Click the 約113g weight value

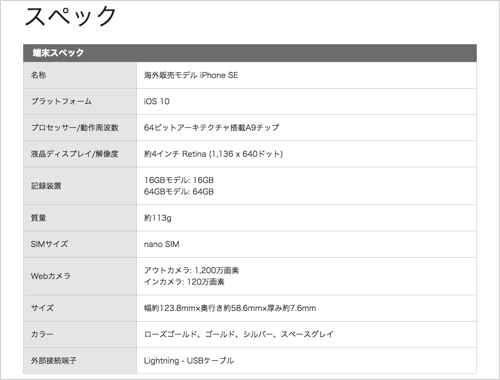pos(158,218)
